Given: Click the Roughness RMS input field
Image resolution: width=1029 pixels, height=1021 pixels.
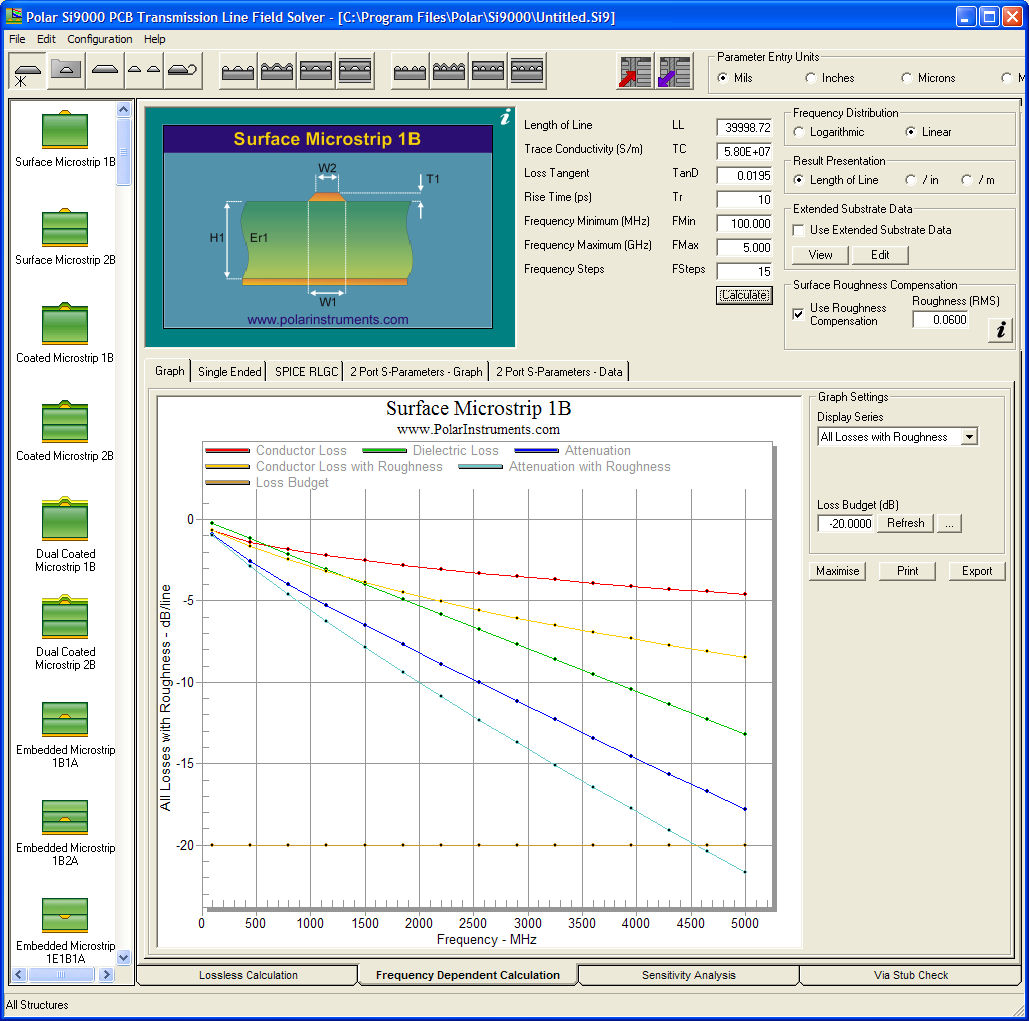Looking at the screenshot, I should point(940,320).
